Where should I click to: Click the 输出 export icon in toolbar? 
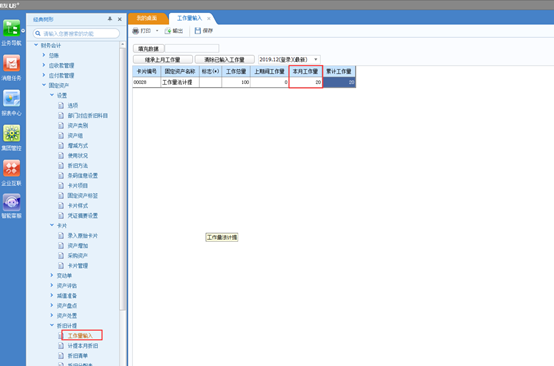(x=168, y=31)
